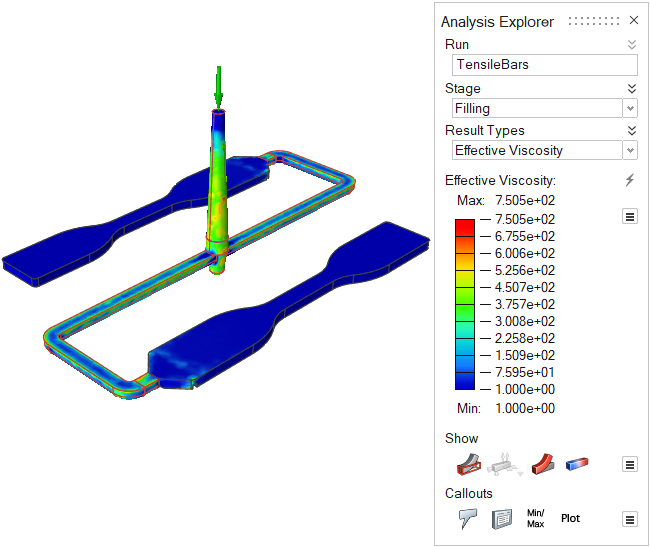The height and width of the screenshot is (547, 650).
Task: Create a callout with the speech bubble icon
Action: (467, 518)
